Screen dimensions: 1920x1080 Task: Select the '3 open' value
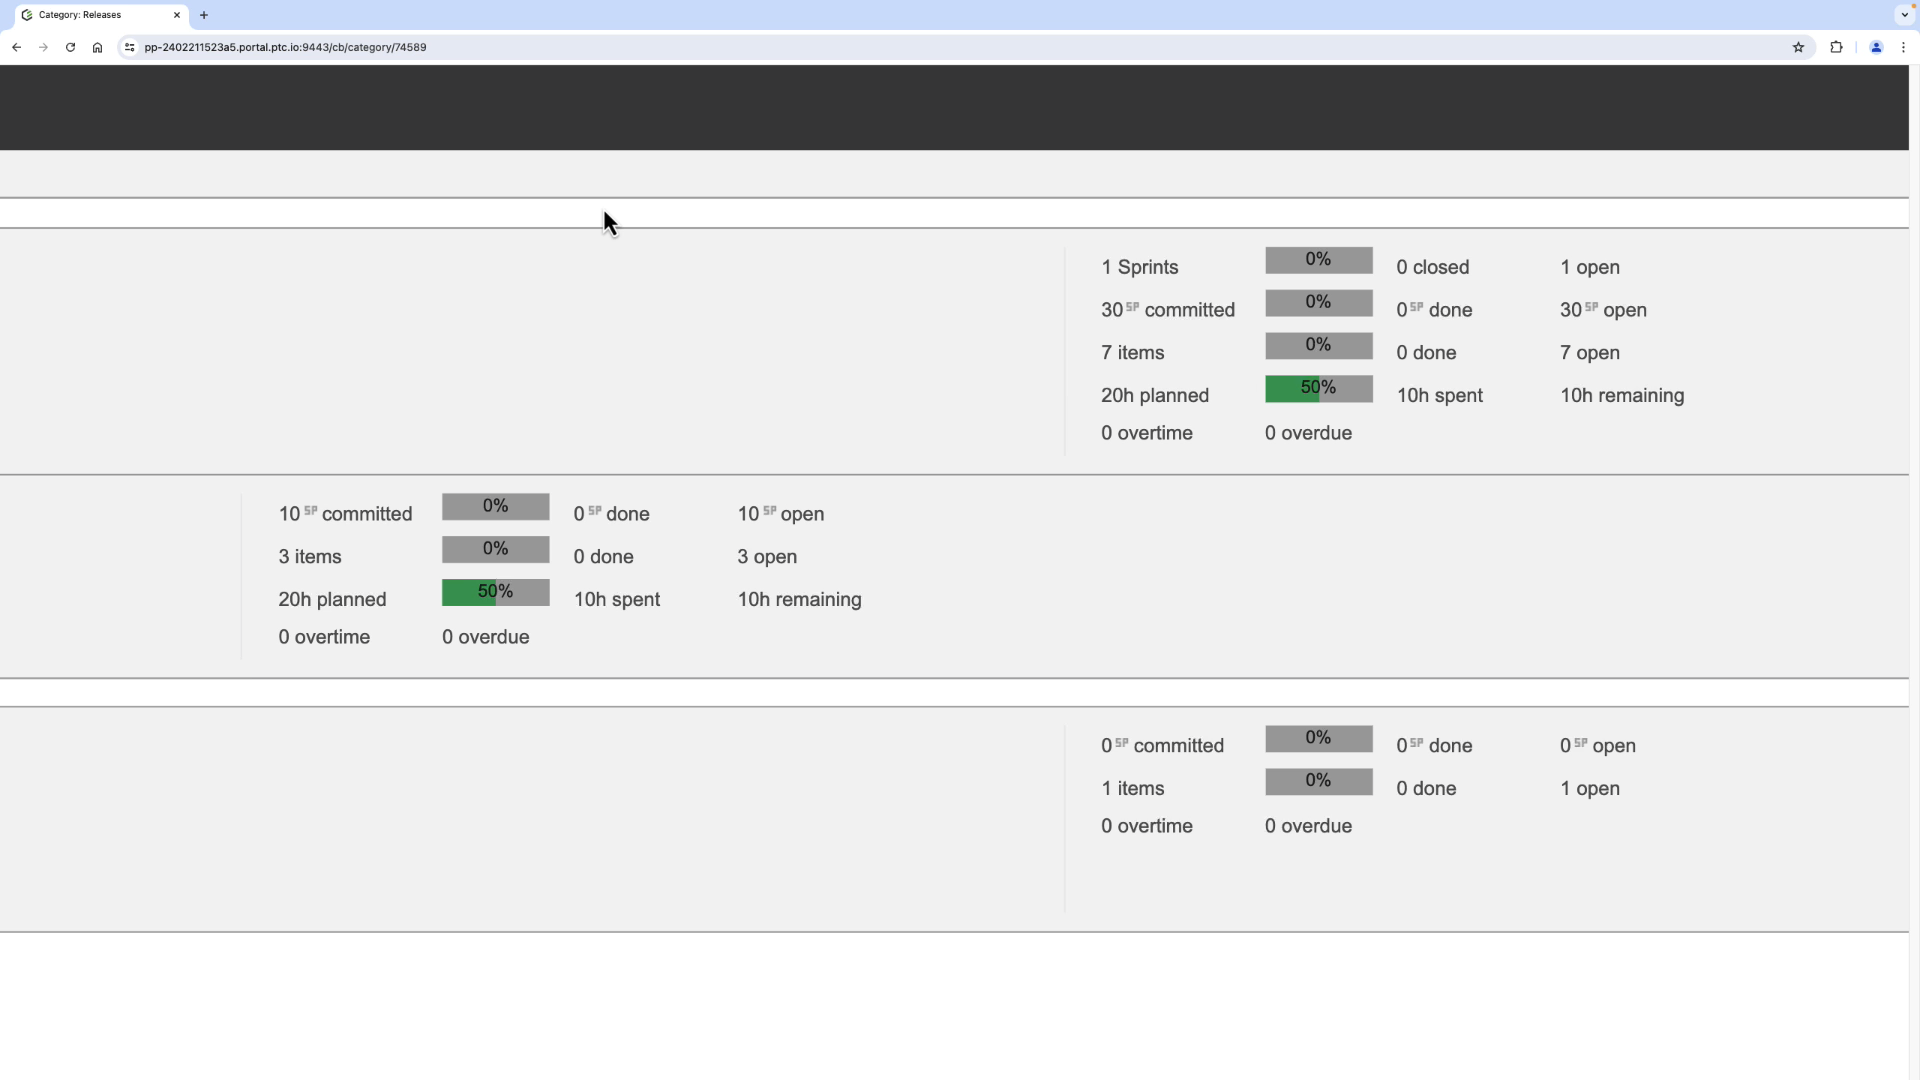coord(766,557)
